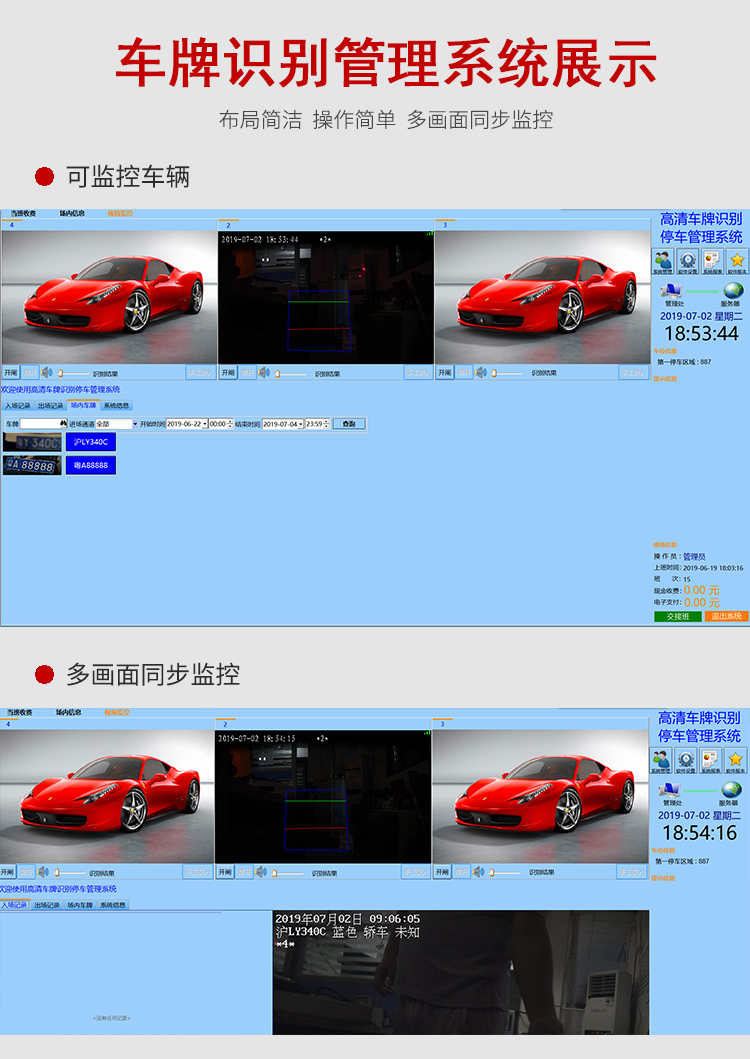750x1059 pixels.
Task: Open 系统管理 icon in upper system screenshot
Action: coord(663,261)
